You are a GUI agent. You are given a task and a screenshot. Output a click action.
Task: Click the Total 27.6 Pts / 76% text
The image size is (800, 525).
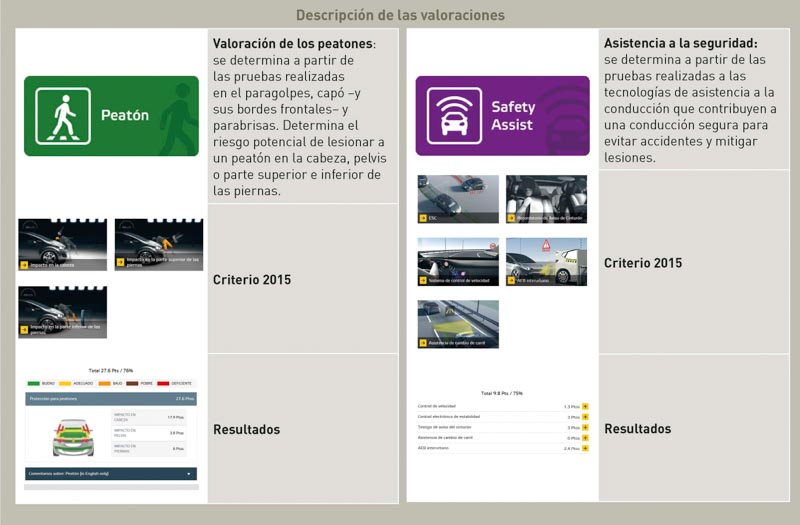pos(111,371)
